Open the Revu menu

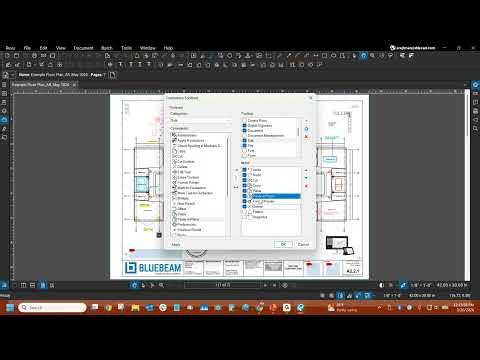(10, 48)
